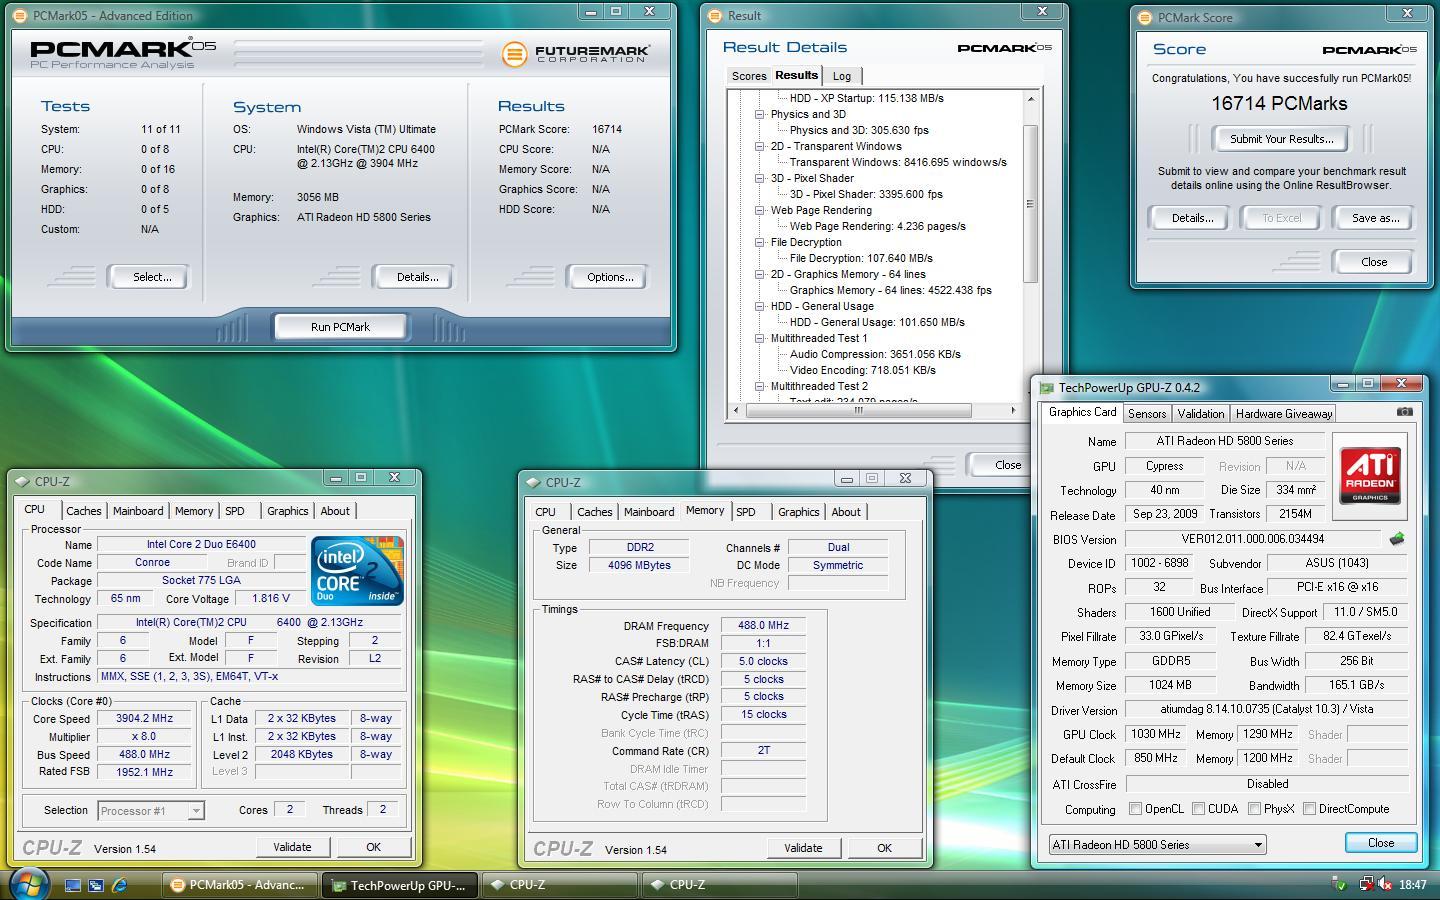Click Options... under Results
1440x900 pixels.
[x=610, y=277]
